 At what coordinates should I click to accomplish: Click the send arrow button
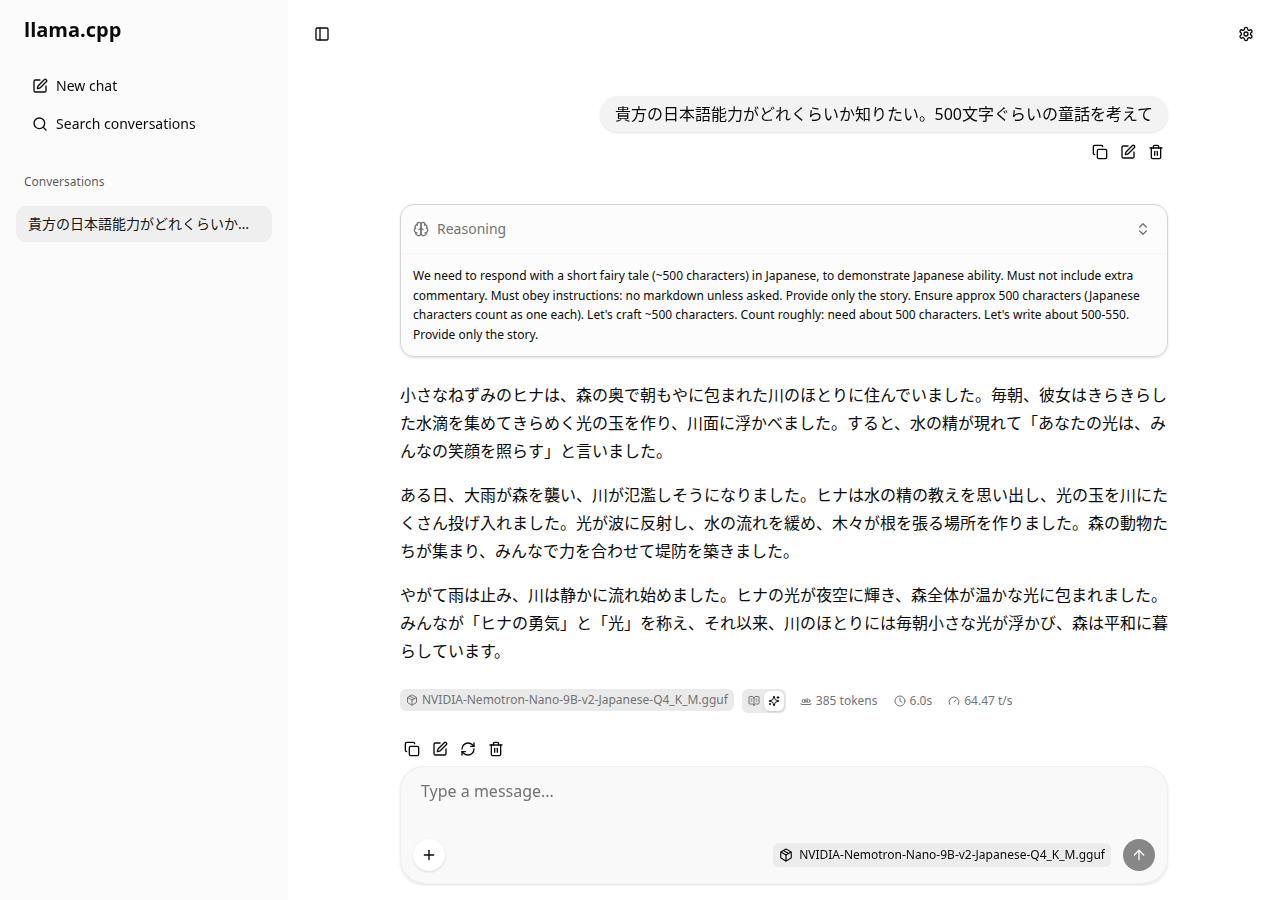[1139, 855]
